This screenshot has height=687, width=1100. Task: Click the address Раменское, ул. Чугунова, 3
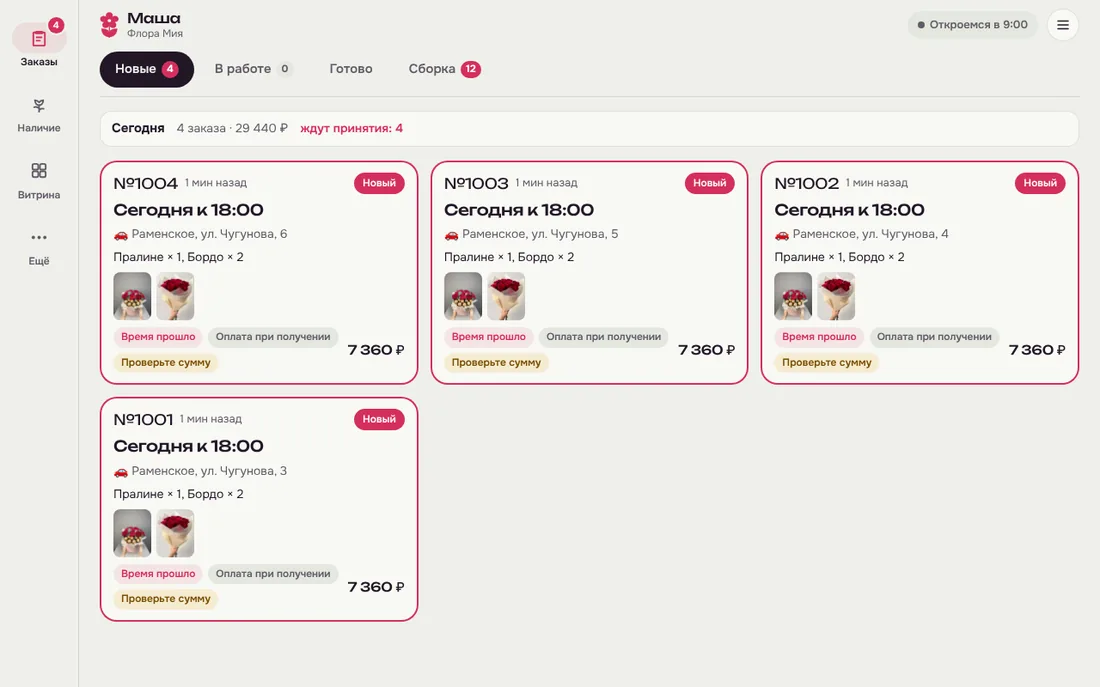[x=209, y=471]
